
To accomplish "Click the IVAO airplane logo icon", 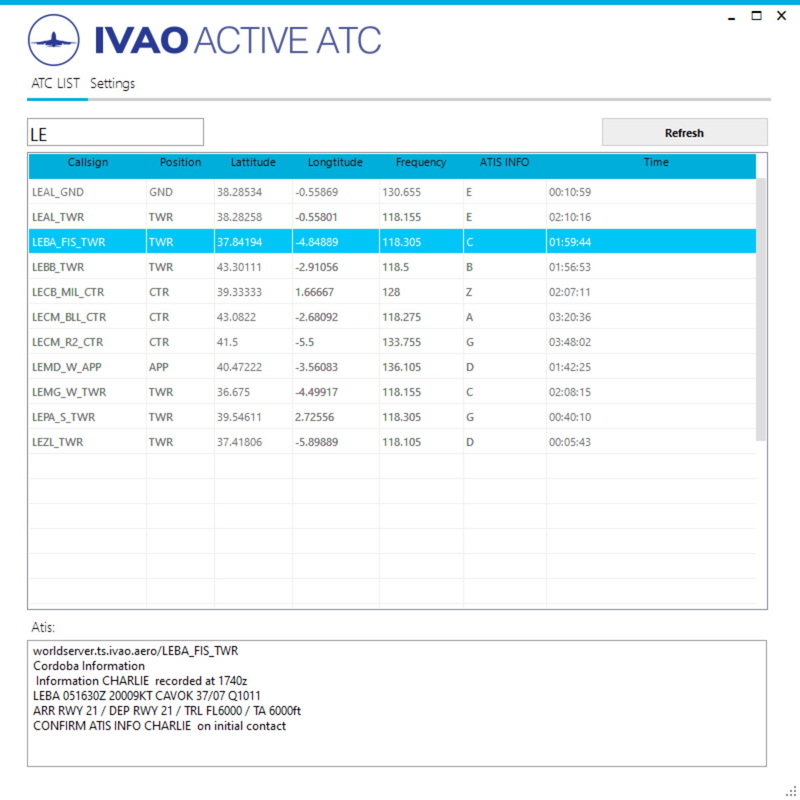I will click(51, 38).
